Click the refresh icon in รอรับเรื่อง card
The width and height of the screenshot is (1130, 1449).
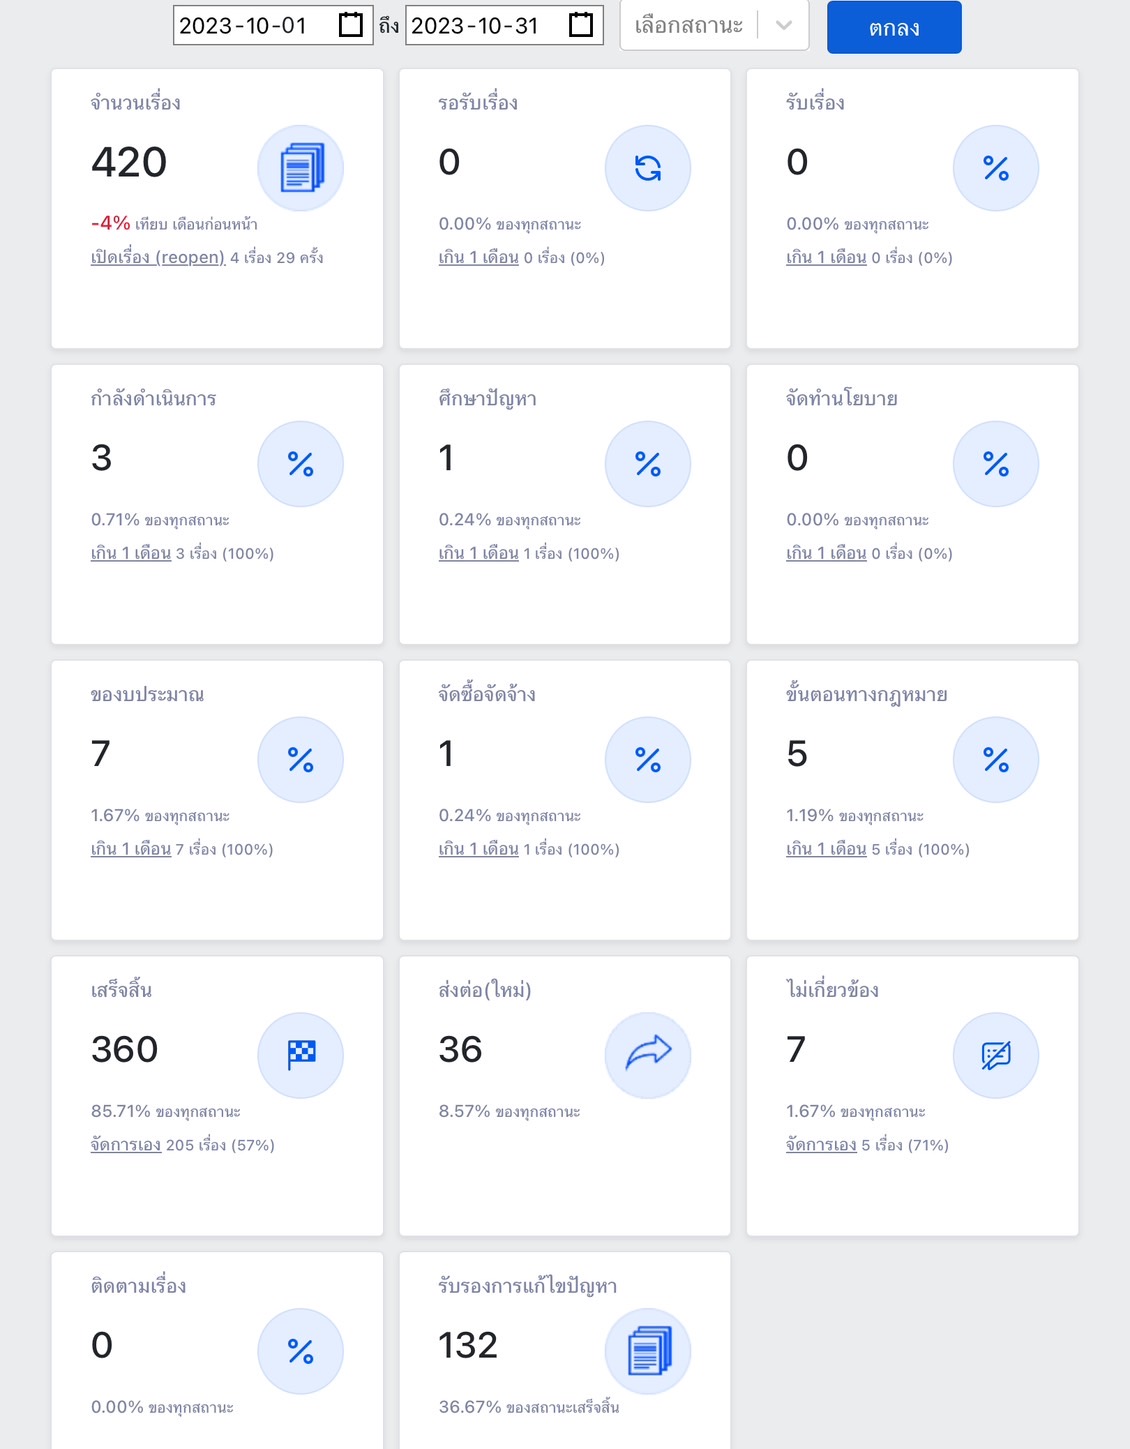point(648,168)
